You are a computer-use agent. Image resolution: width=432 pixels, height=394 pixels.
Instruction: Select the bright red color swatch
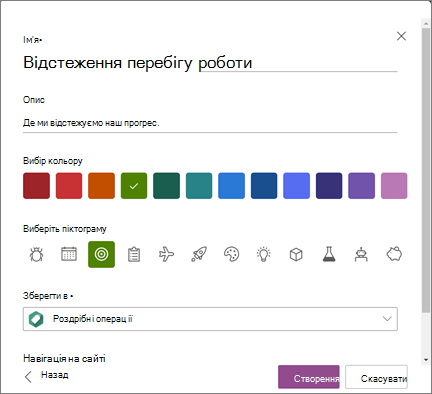click(x=69, y=186)
